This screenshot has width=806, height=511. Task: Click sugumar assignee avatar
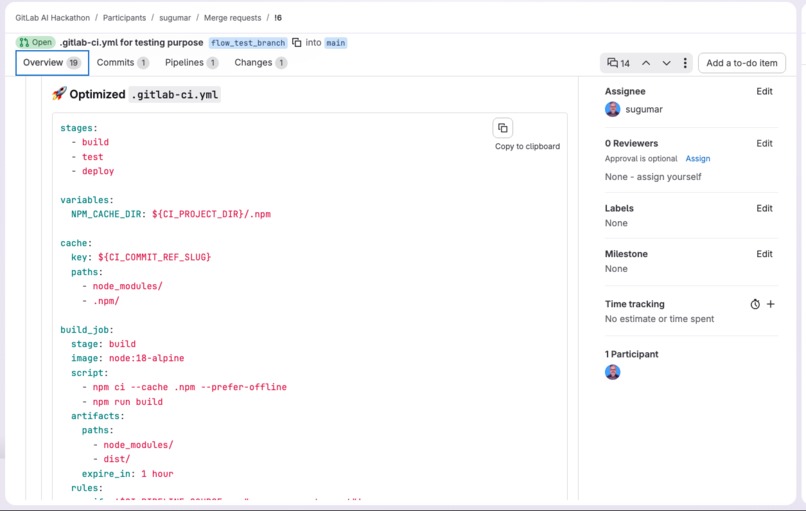[x=613, y=110]
